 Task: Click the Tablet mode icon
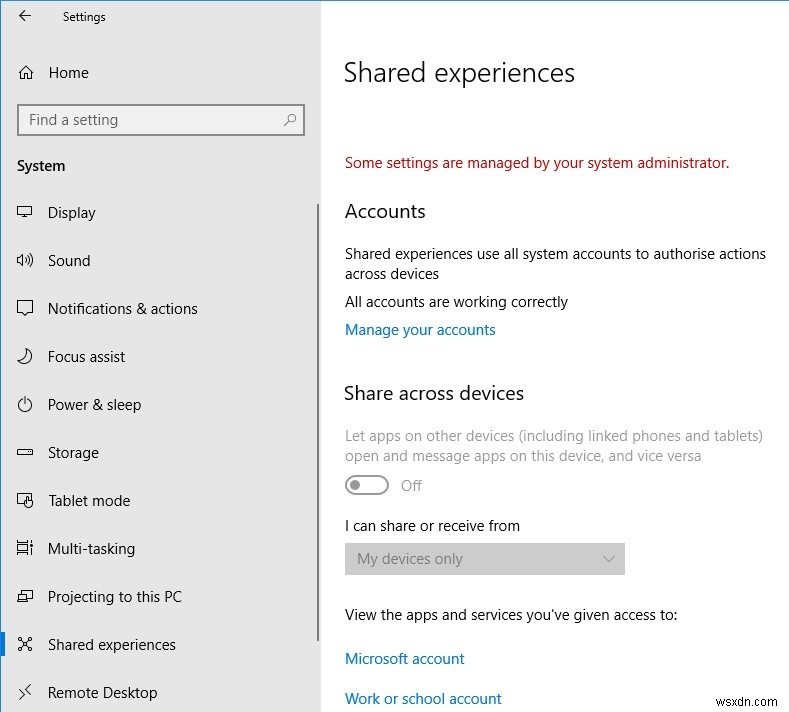pos(26,501)
